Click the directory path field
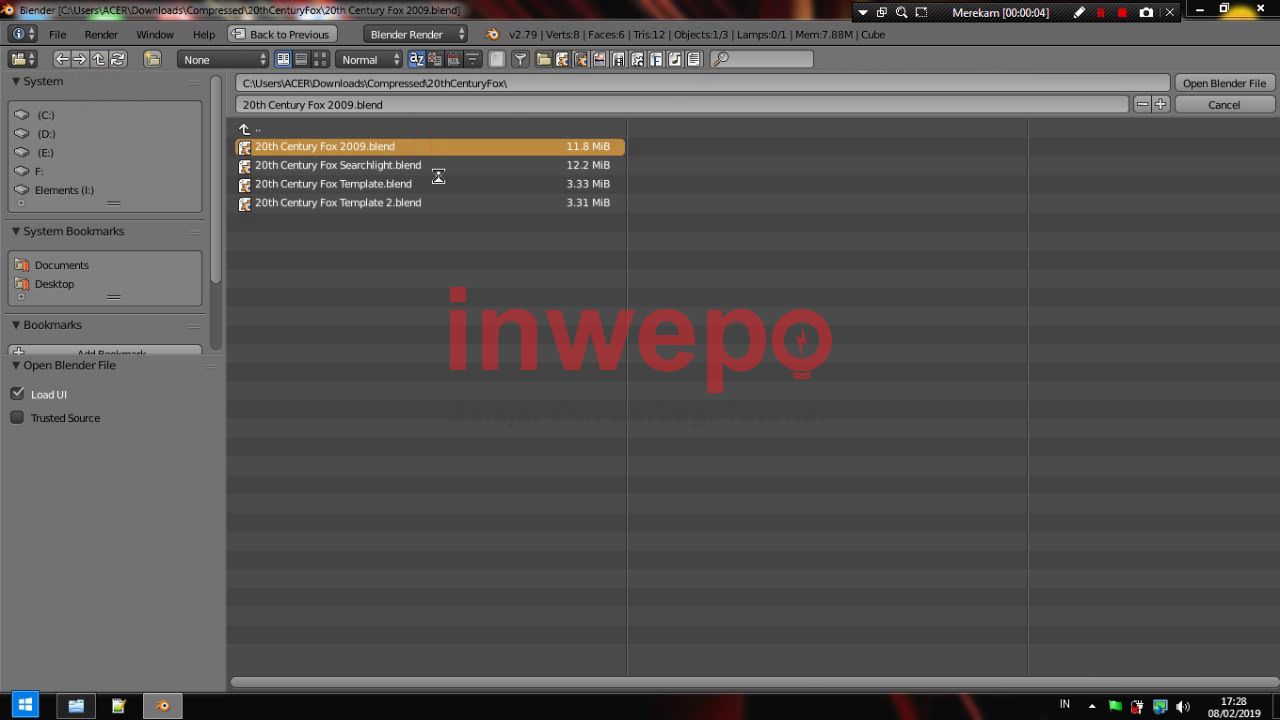This screenshot has width=1280, height=720. [x=702, y=83]
